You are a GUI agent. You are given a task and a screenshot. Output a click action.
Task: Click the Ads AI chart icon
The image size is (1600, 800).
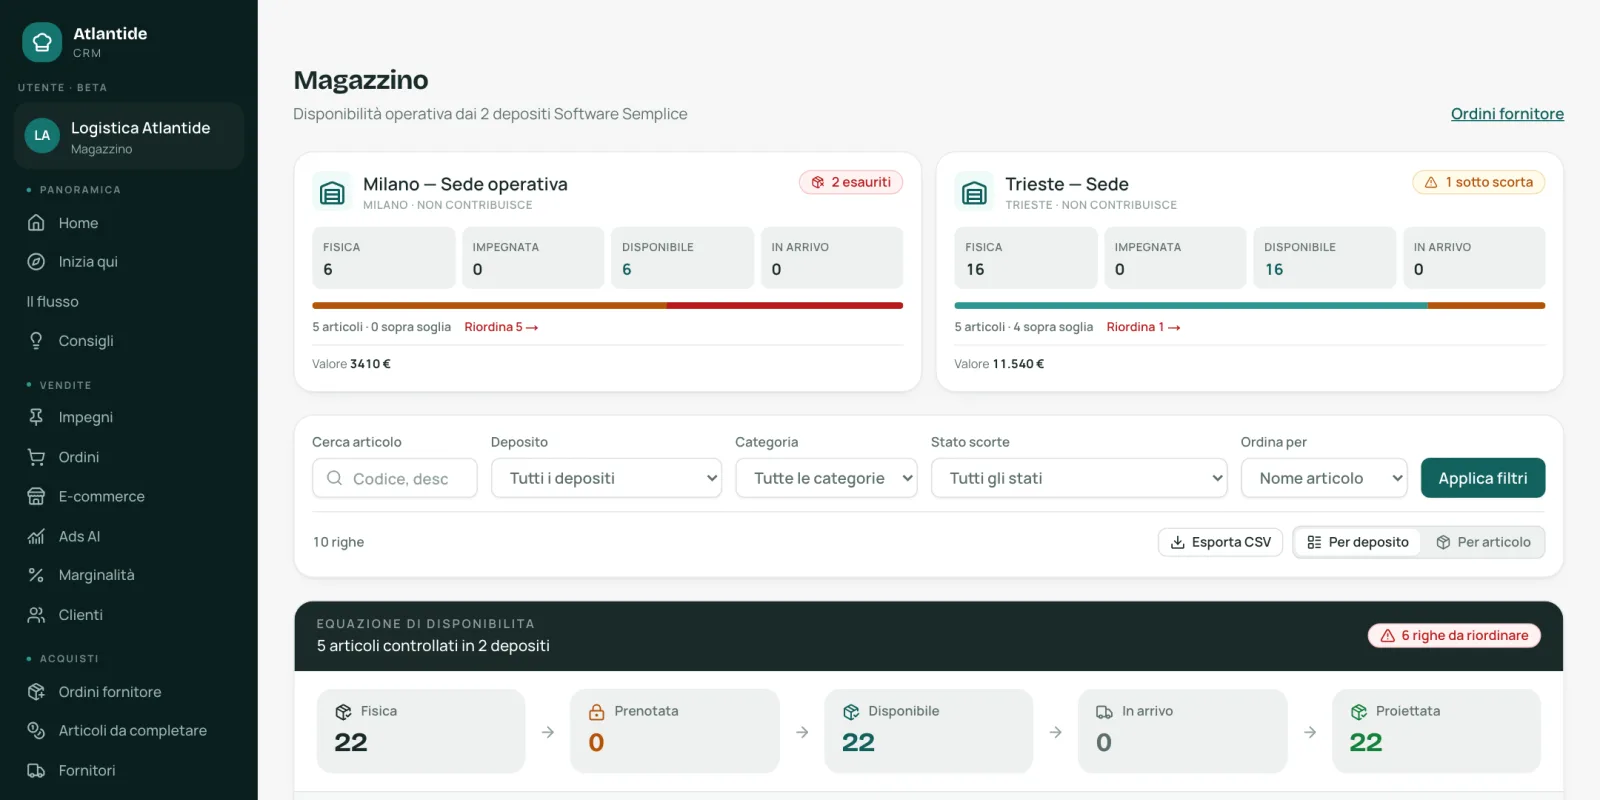(36, 536)
